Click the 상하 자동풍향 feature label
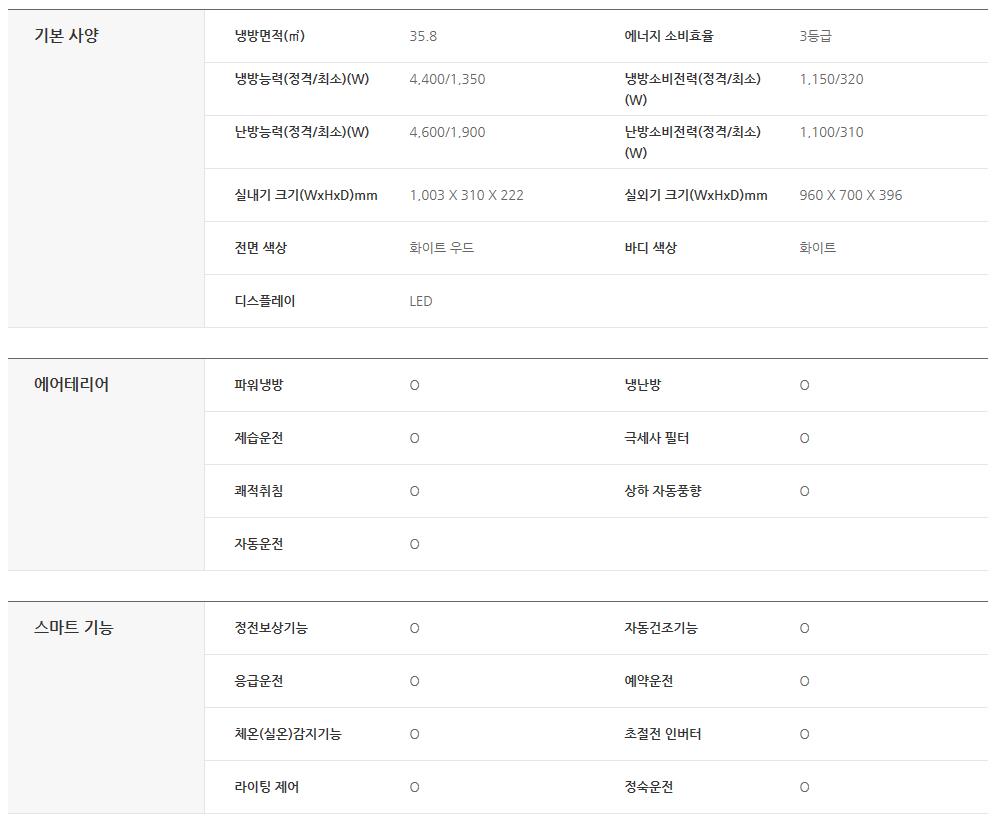The width and height of the screenshot is (1002, 832). [x=663, y=491]
